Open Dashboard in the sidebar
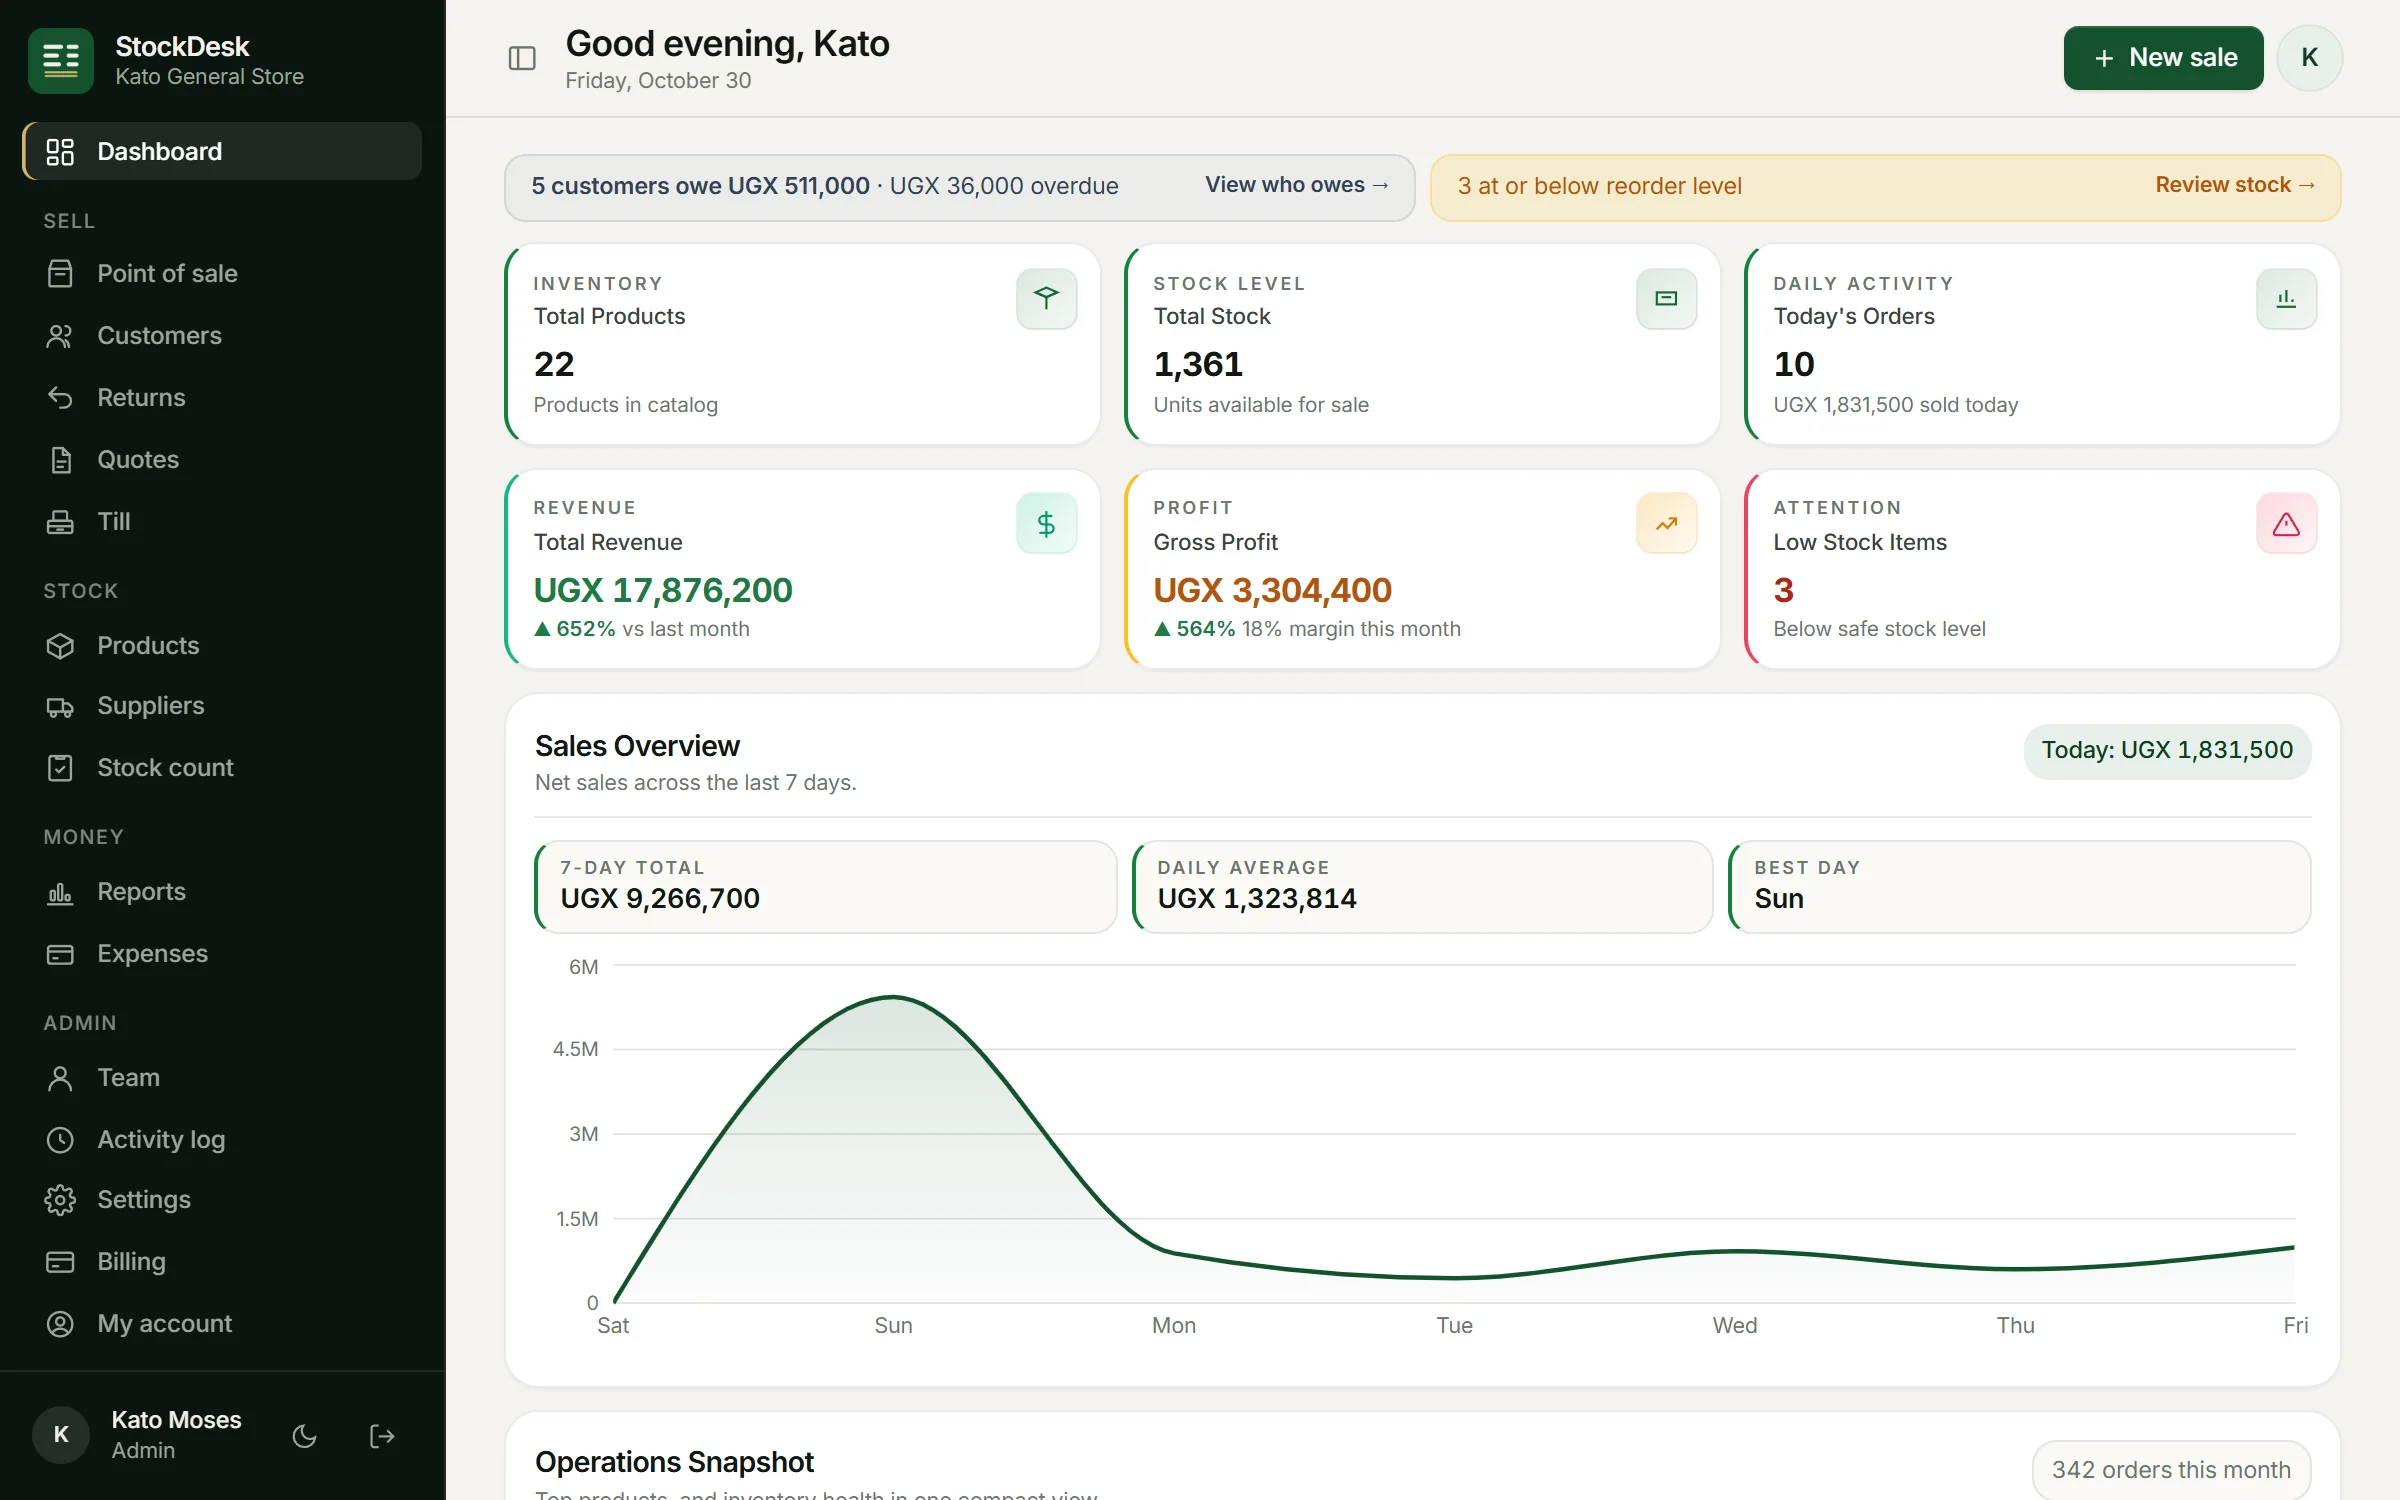 [222, 151]
